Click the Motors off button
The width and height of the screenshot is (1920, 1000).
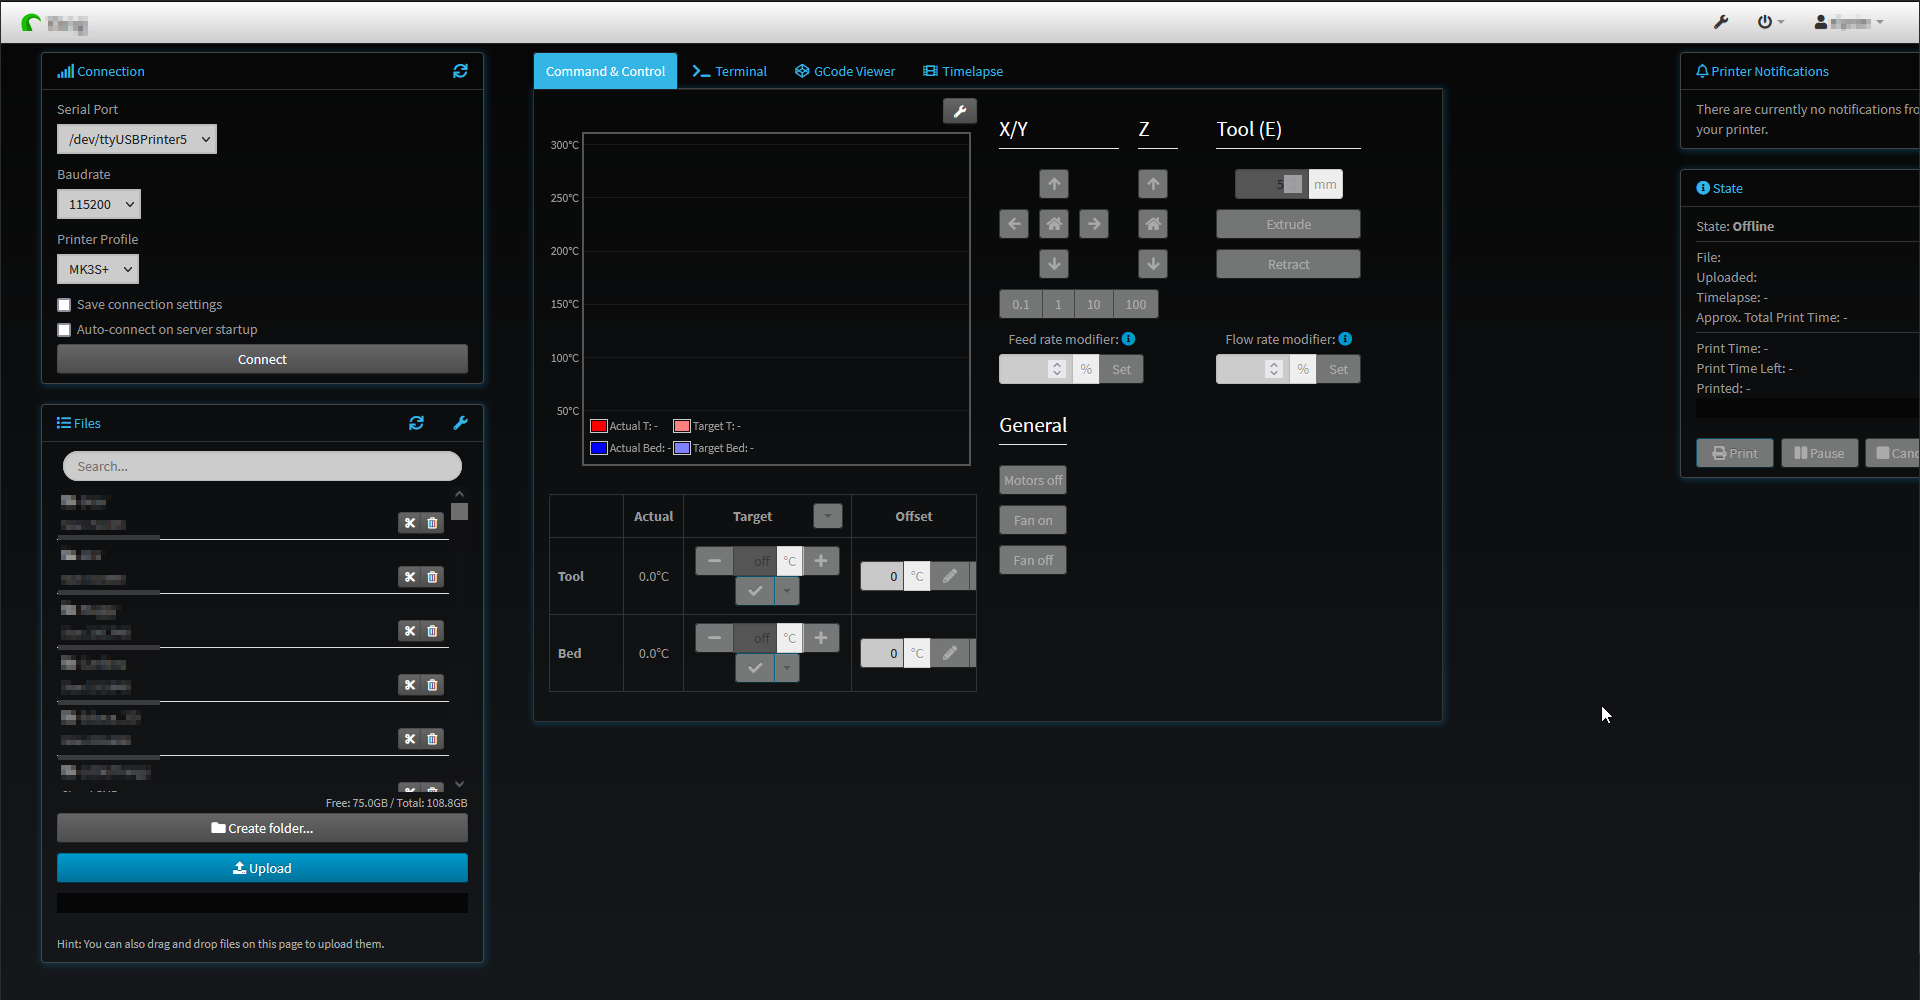[1032, 480]
